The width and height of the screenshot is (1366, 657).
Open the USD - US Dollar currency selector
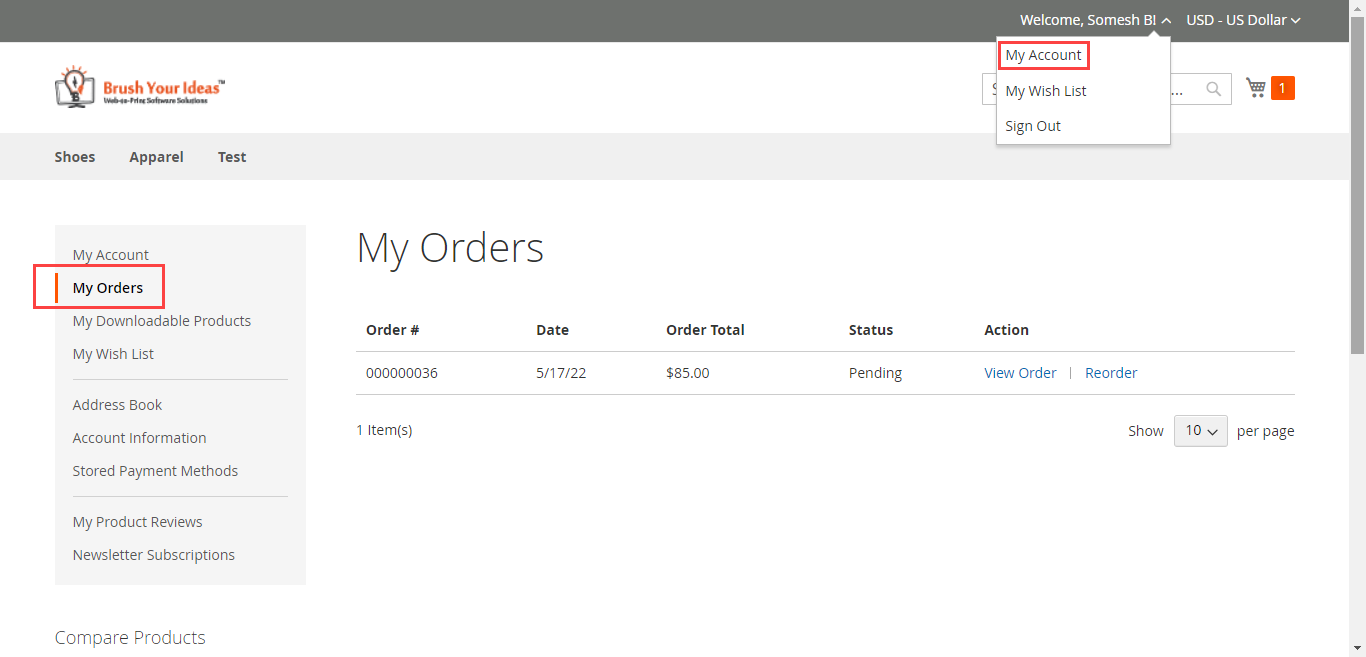point(1242,19)
